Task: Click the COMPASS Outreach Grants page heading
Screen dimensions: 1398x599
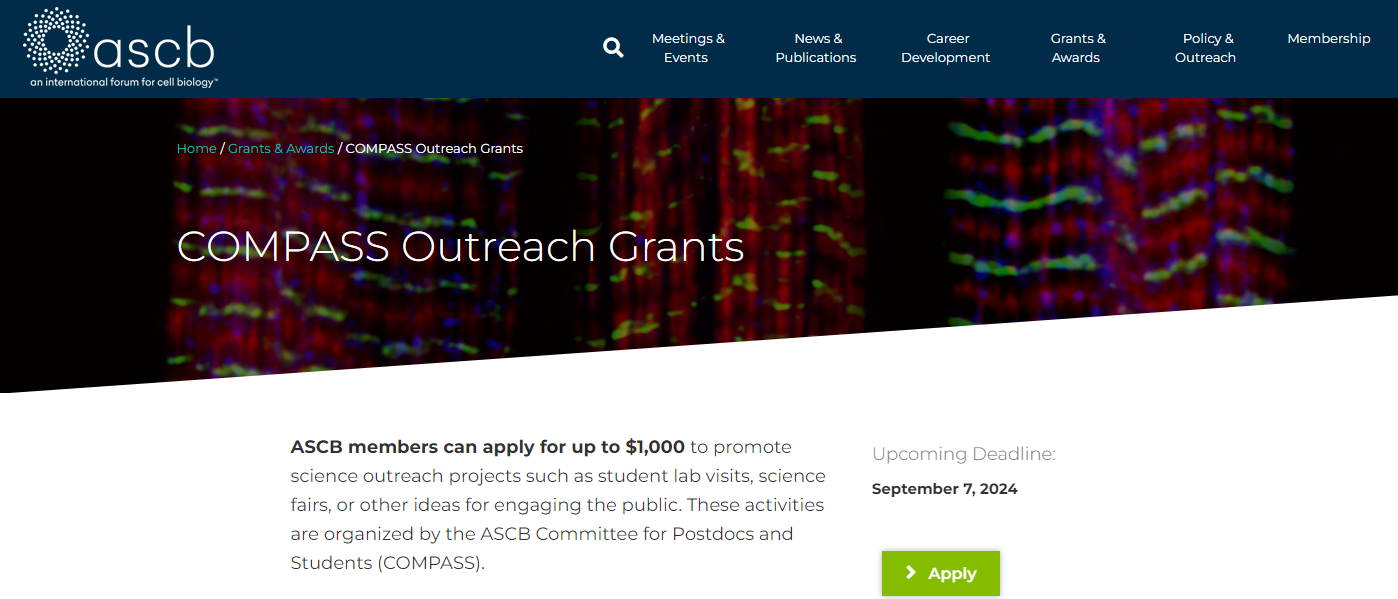Action: (x=460, y=246)
